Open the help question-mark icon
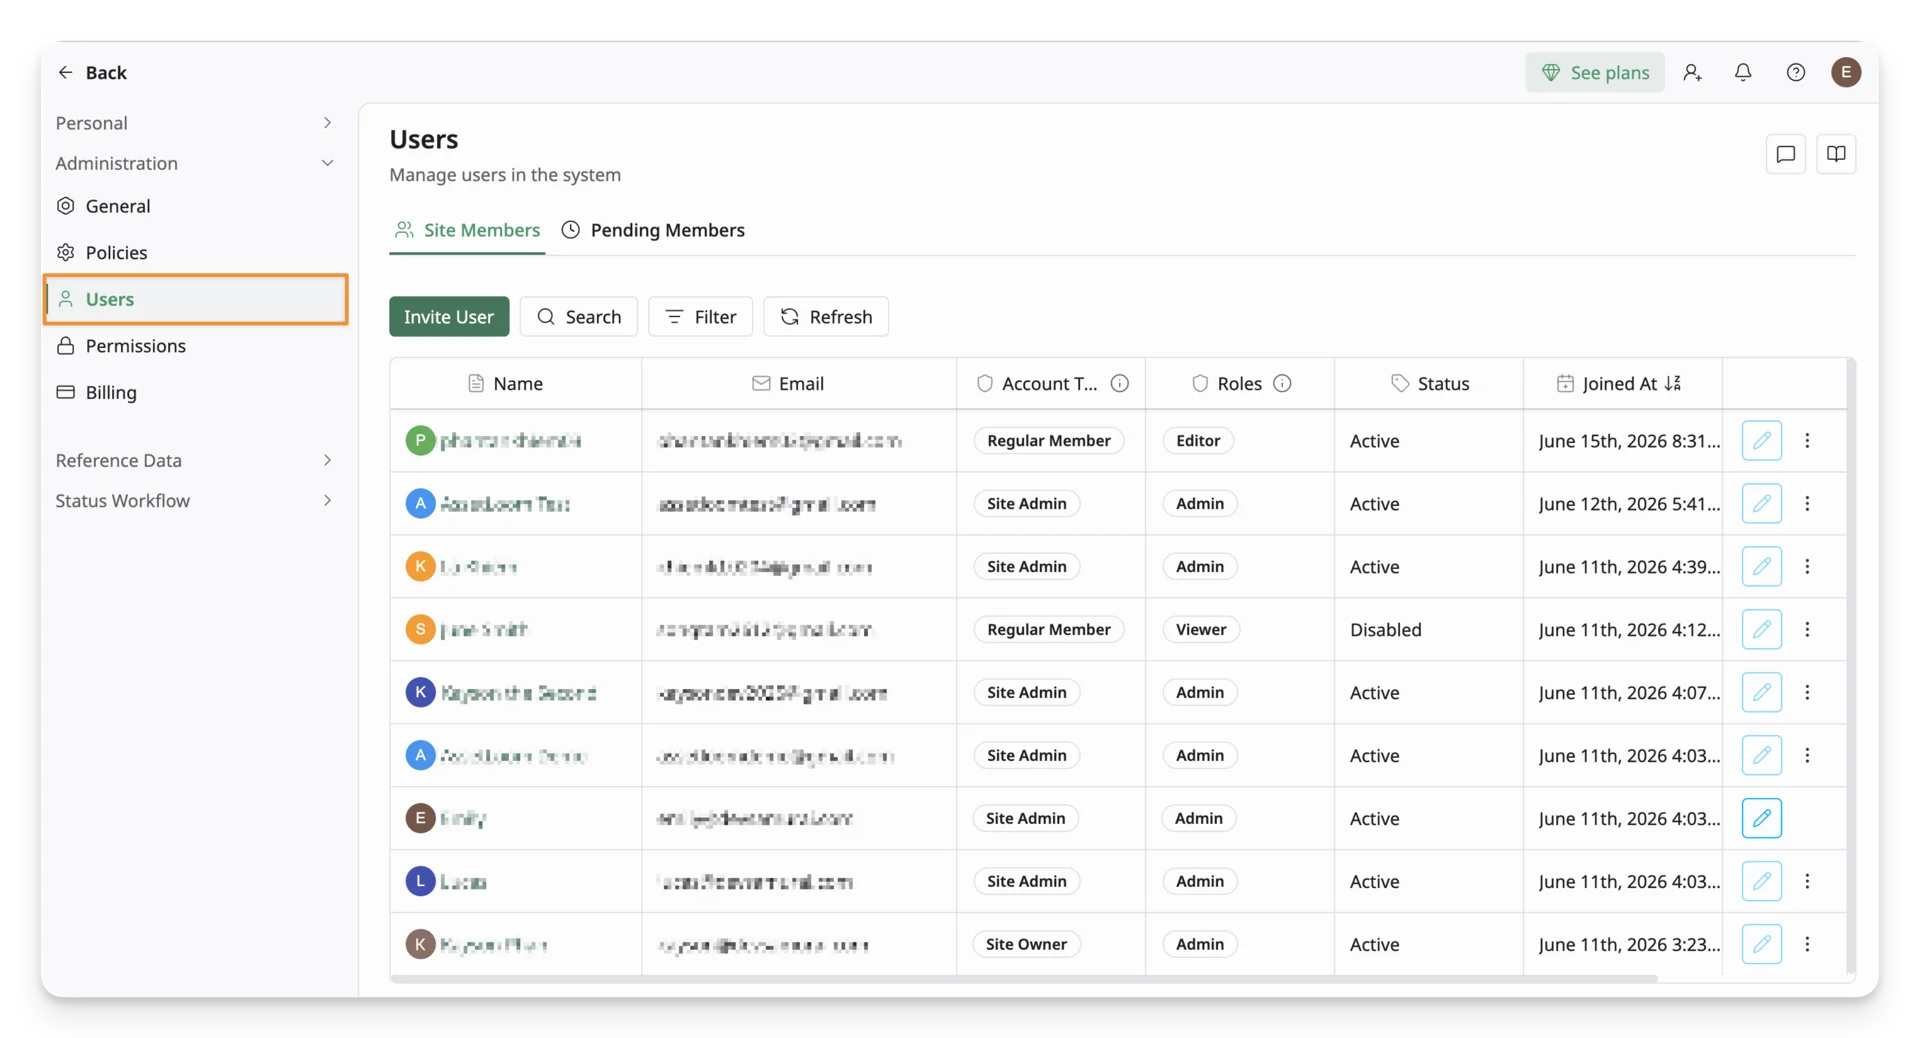Viewport: 1920px width, 1038px height. (x=1796, y=72)
